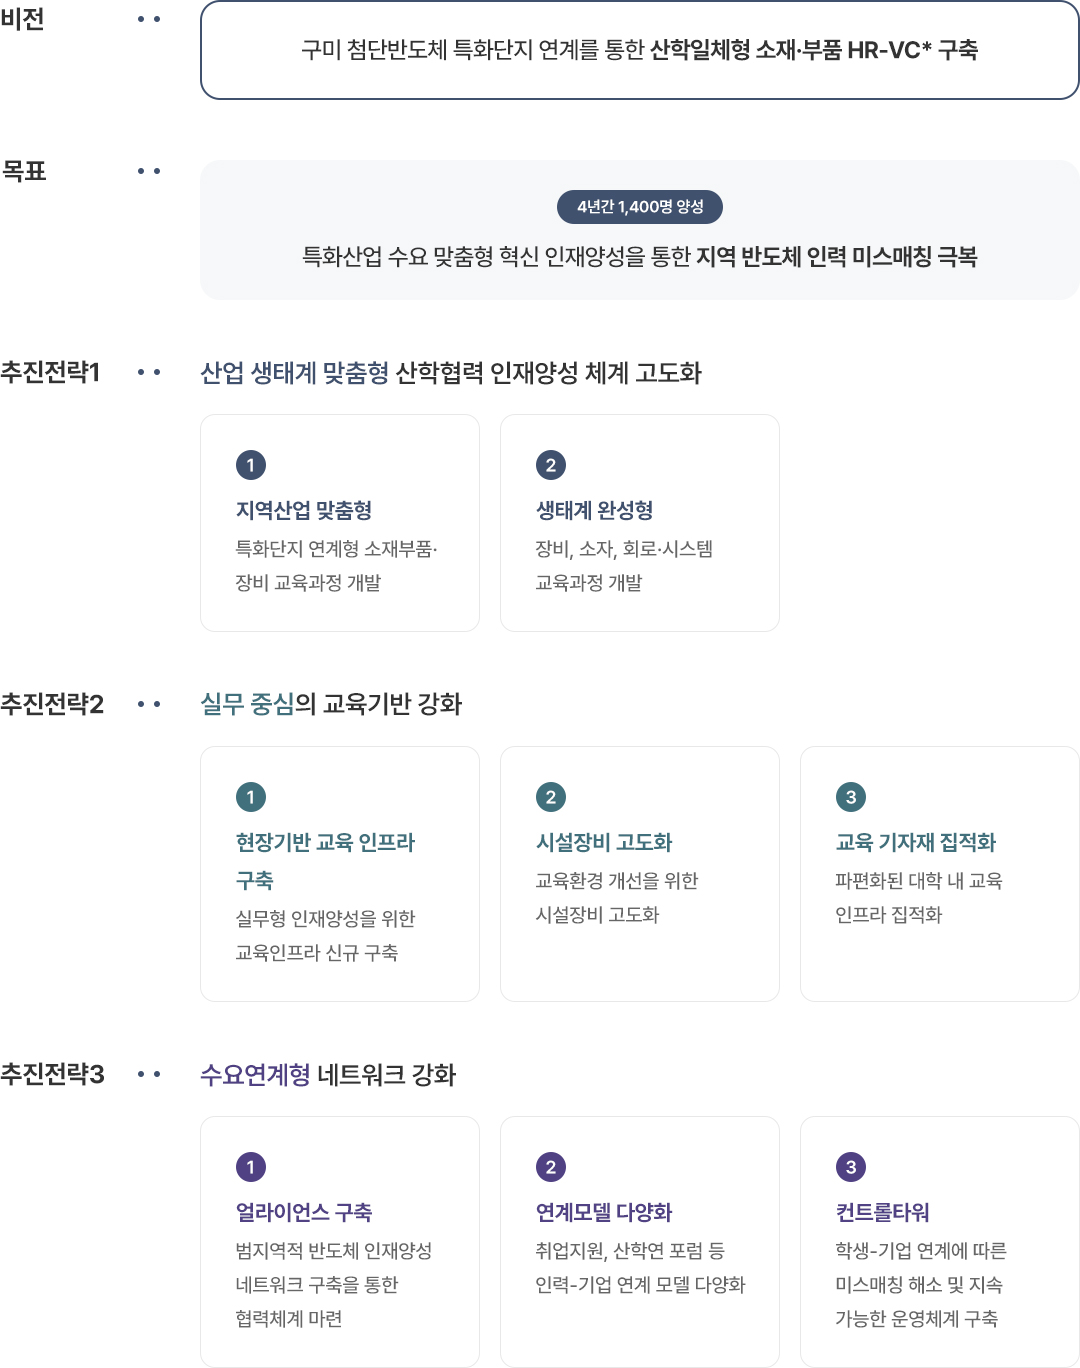Click the 추진전략3 section label
The image size is (1080, 1368).
[52, 1074]
